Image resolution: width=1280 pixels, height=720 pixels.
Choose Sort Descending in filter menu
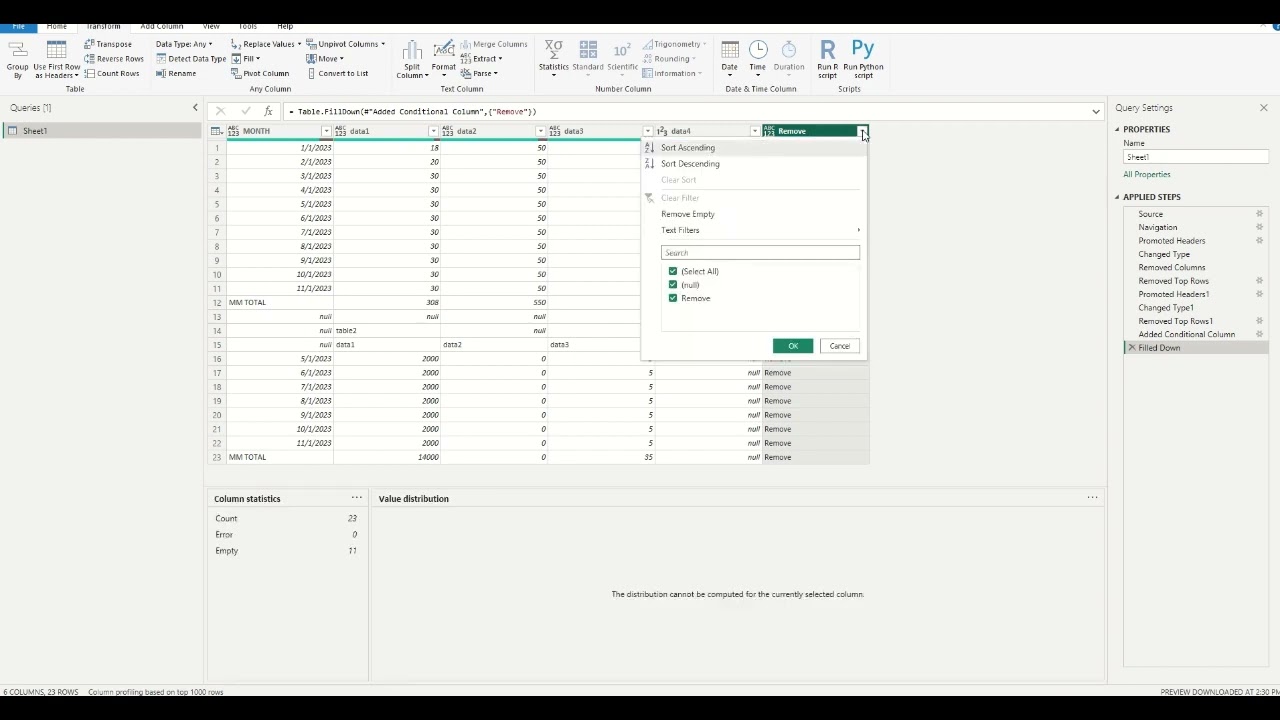pyautogui.click(x=690, y=164)
